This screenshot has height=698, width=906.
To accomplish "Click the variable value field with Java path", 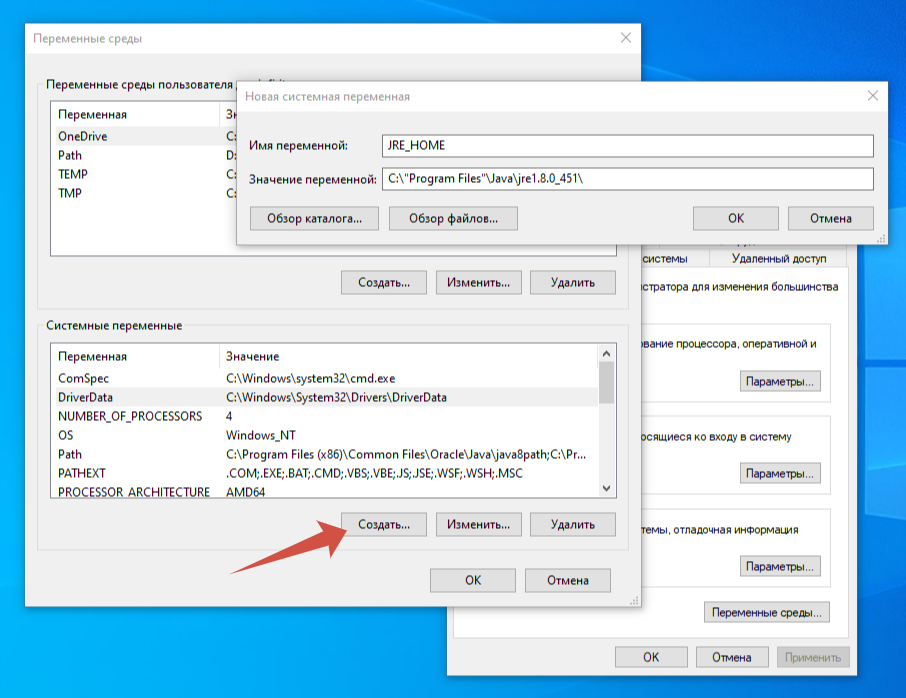I will [x=627, y=179].
